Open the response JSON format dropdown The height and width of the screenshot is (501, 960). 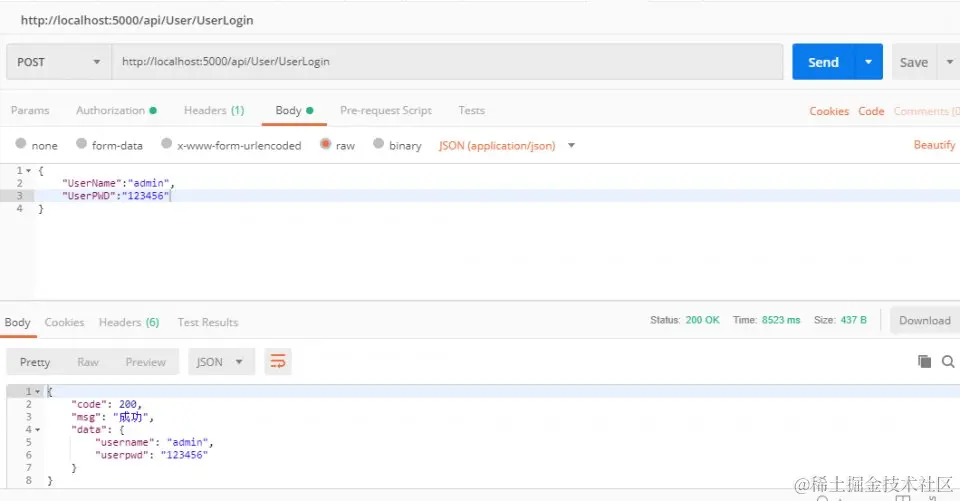[x=220, y=362]
